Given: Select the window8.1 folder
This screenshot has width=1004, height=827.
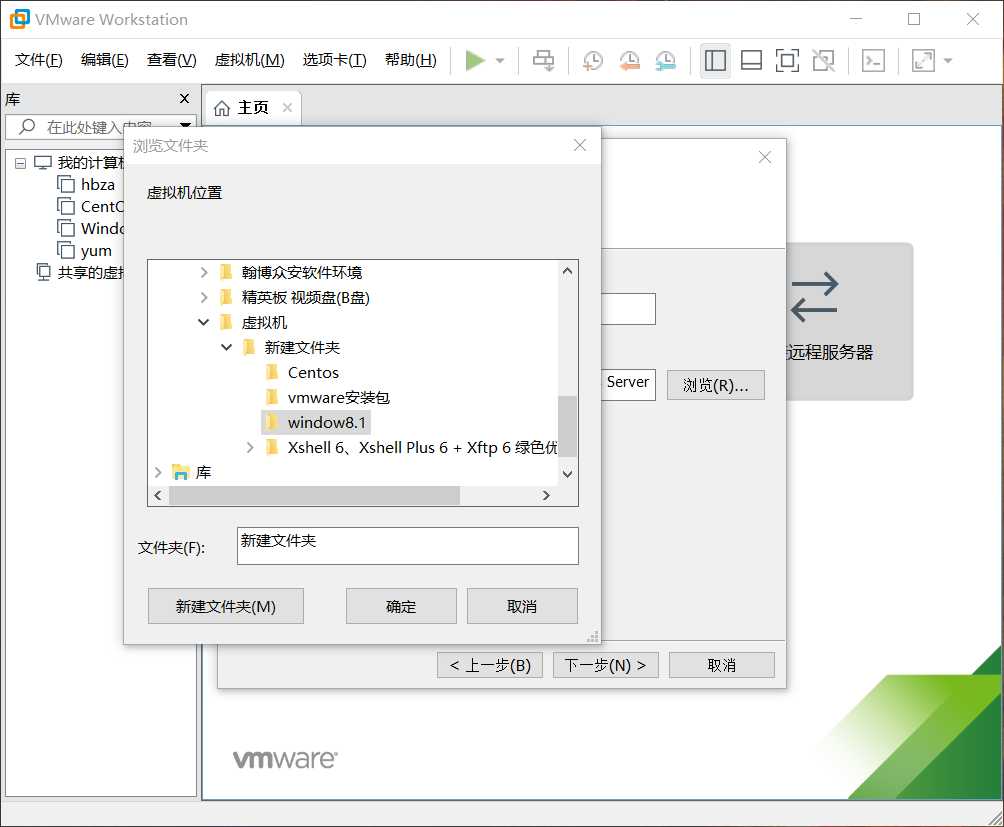Looking at the screenshot, I should click(316, 422).
